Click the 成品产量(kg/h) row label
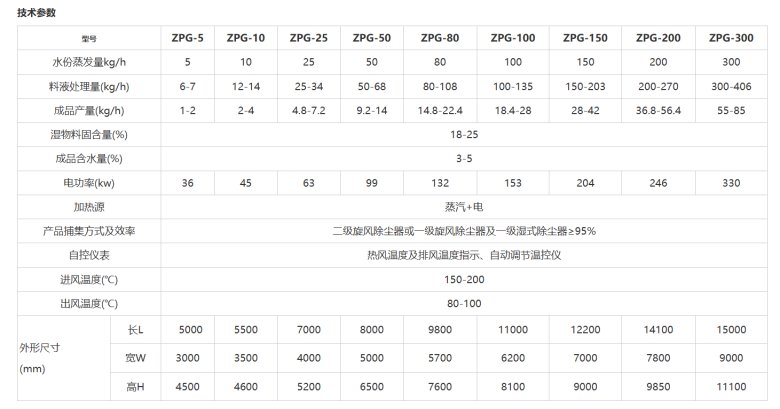The image size is (780, 409). coord(89,110)
